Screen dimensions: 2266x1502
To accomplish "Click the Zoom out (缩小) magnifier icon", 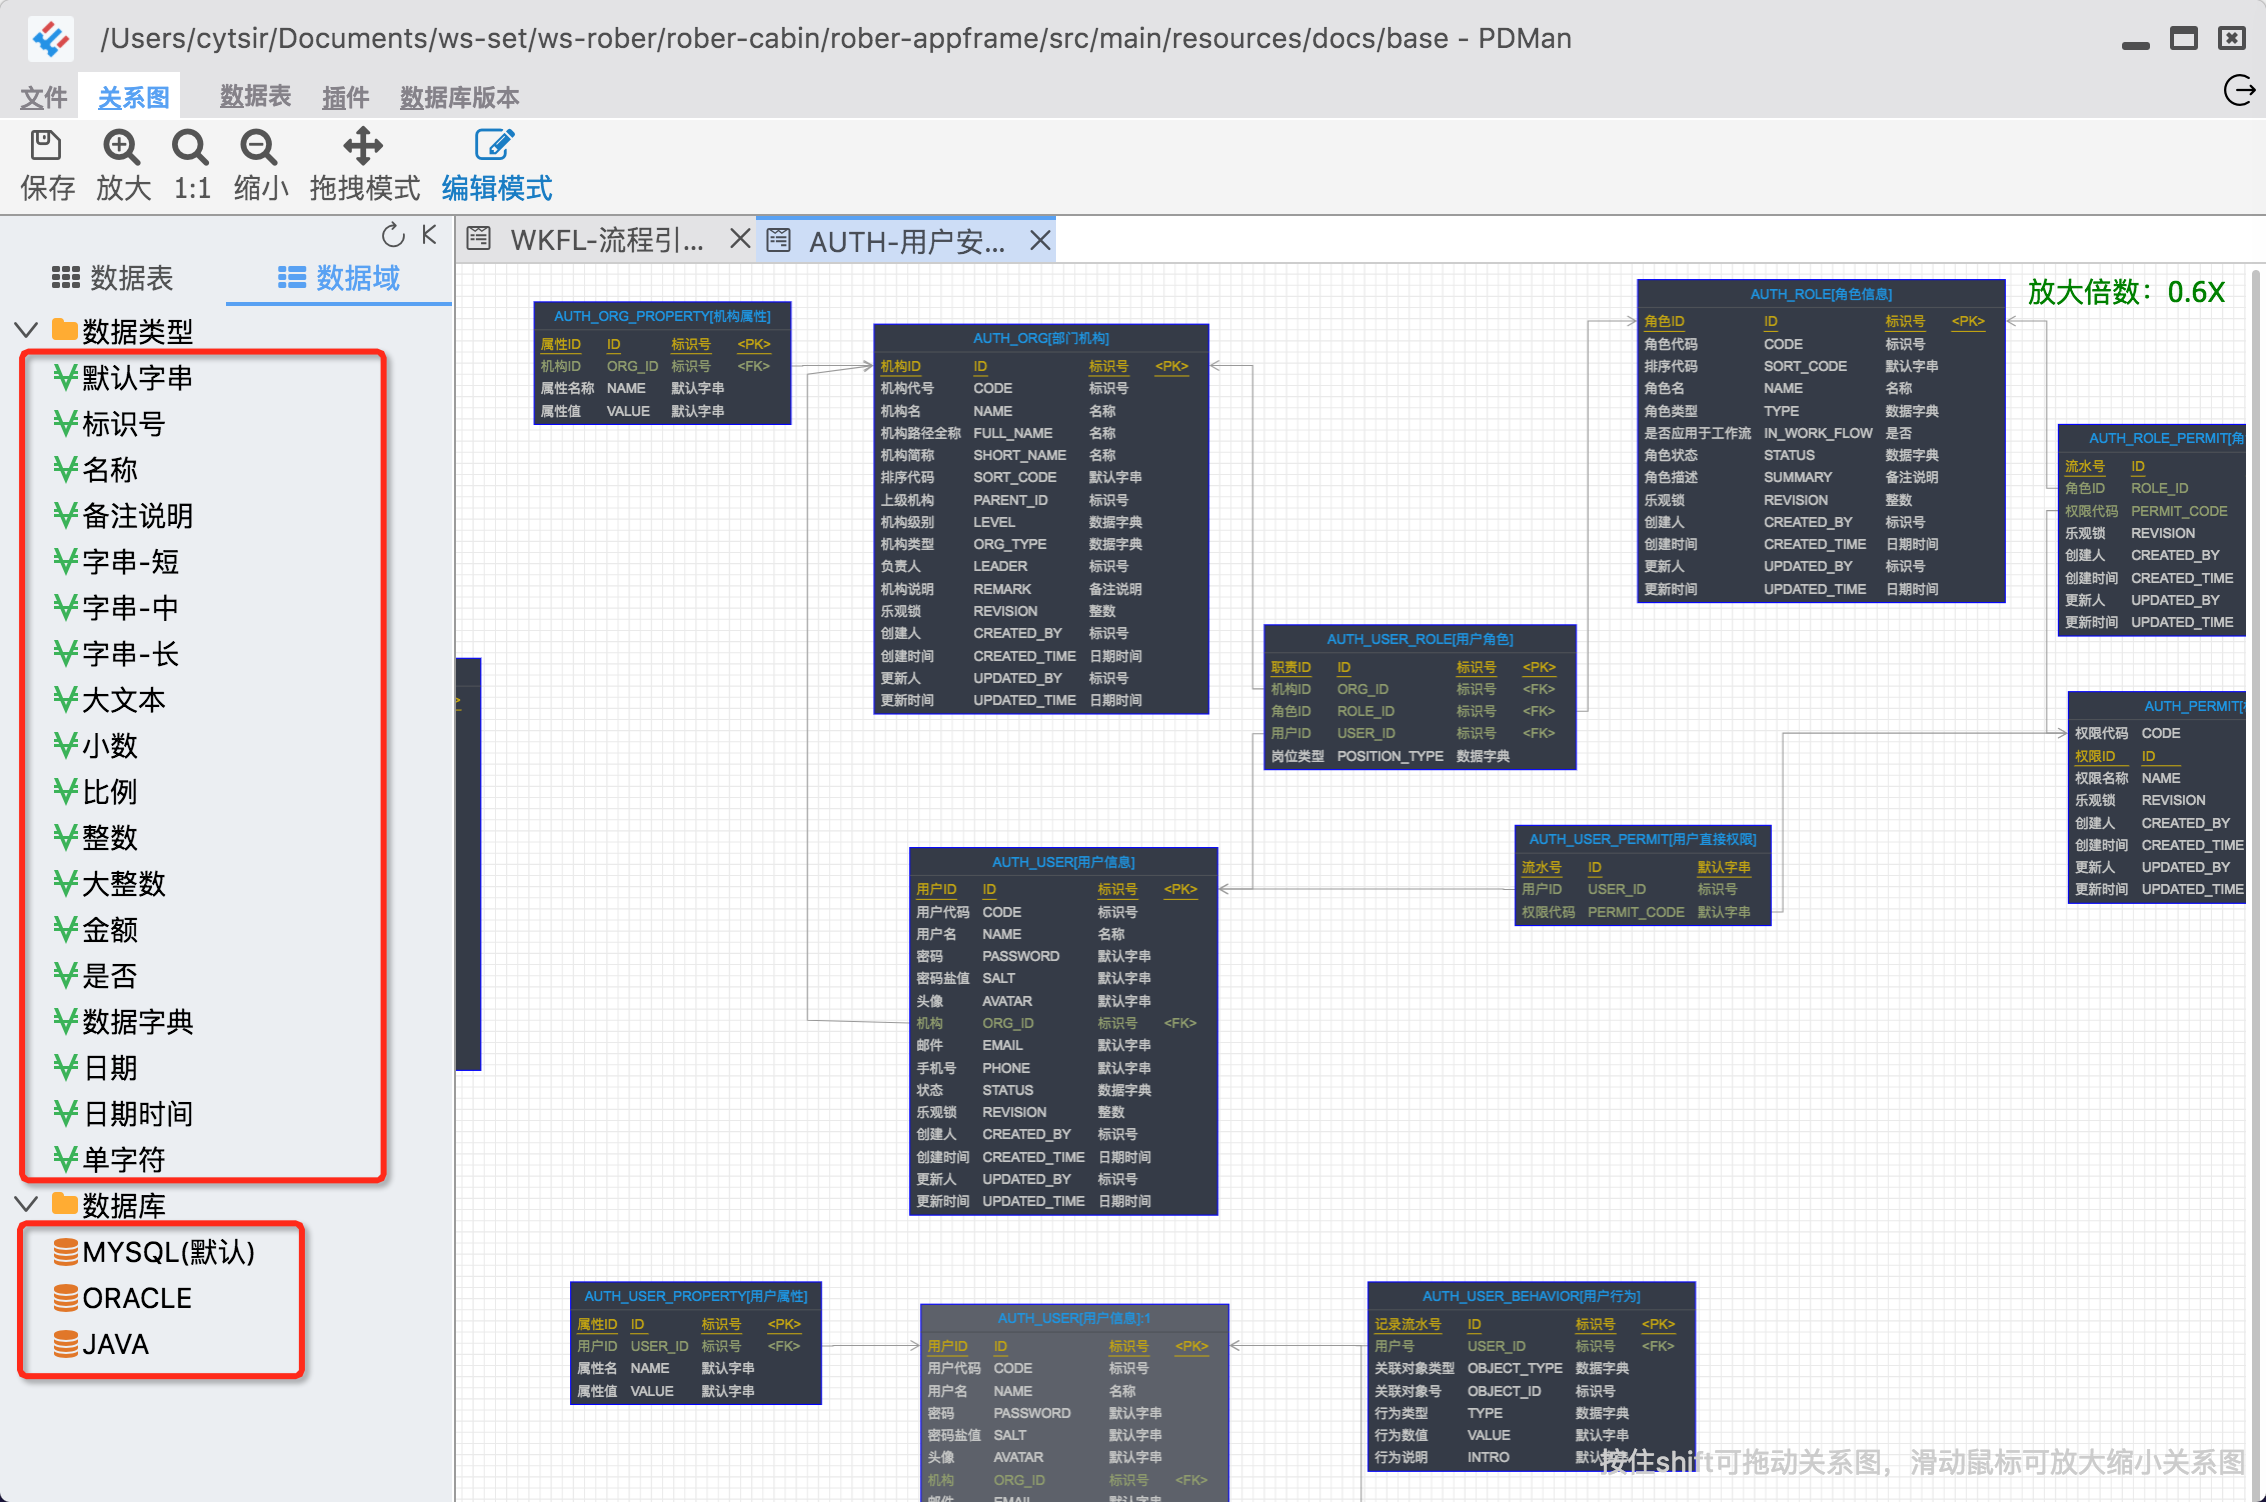I will 259,148.
